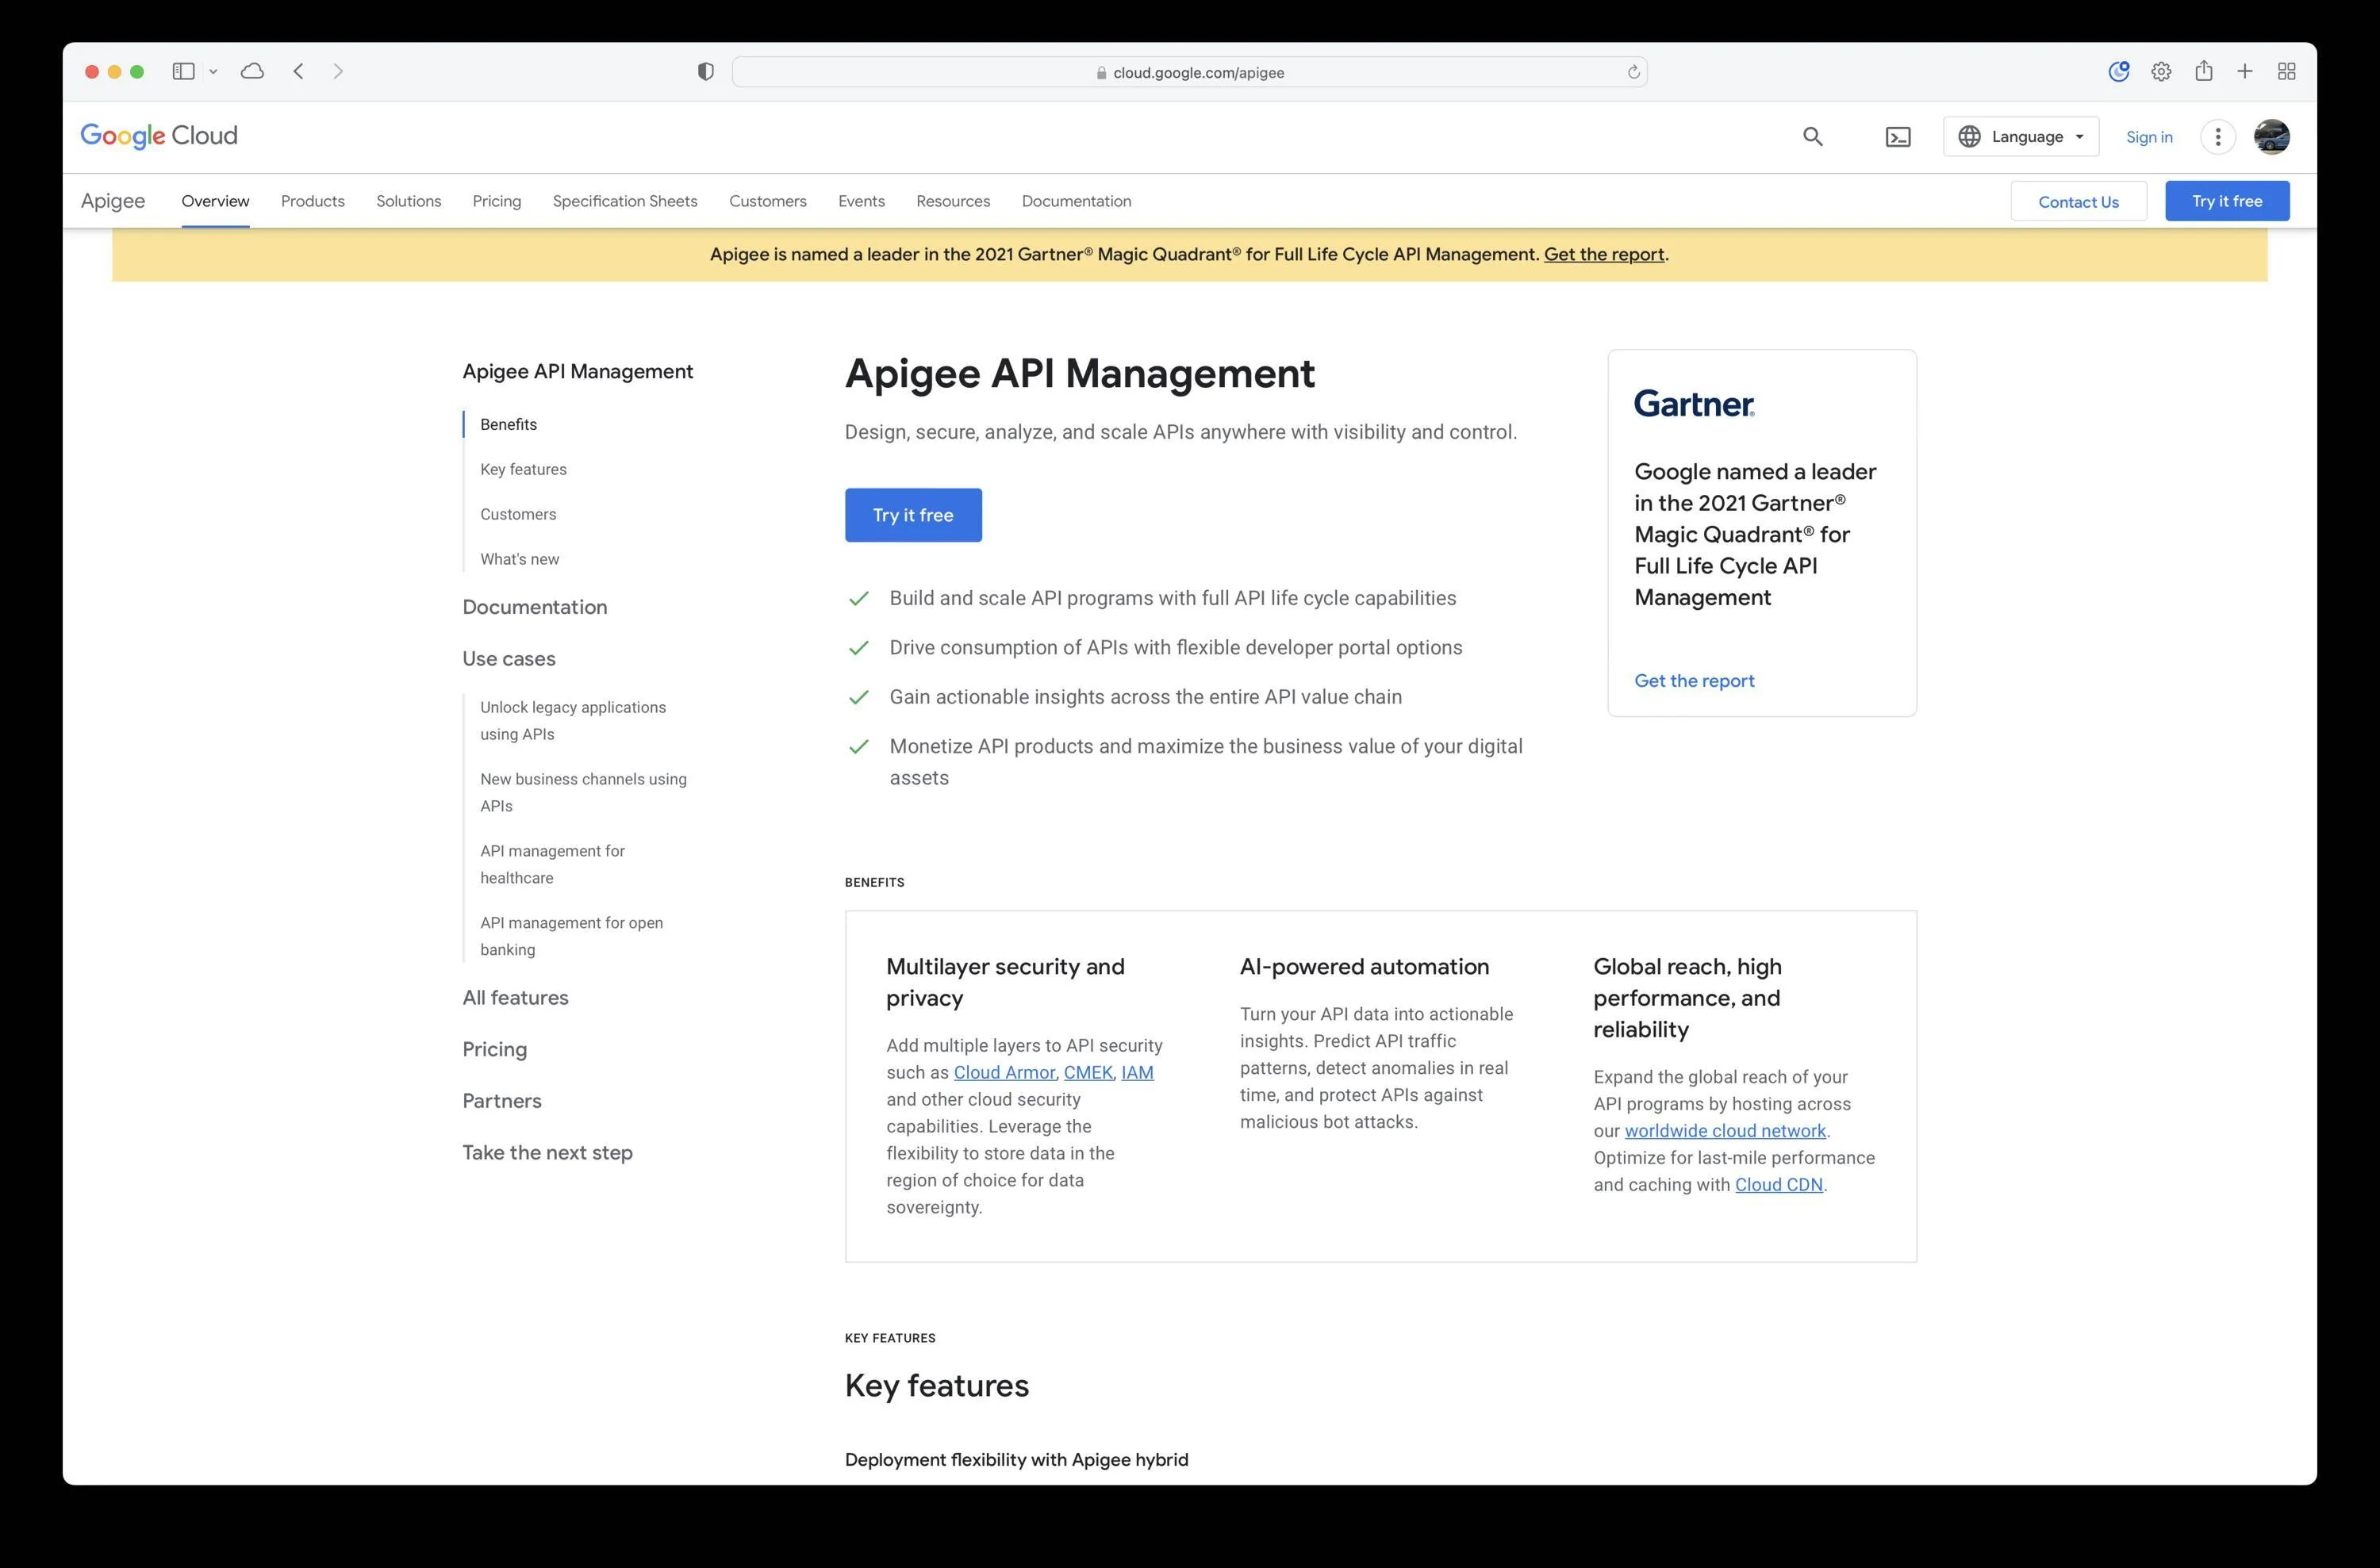The width and height of the screenshot is (2380, 1568).
Task: Click the "AI-powered automation" benefit heading
Action: point(1364,967)
